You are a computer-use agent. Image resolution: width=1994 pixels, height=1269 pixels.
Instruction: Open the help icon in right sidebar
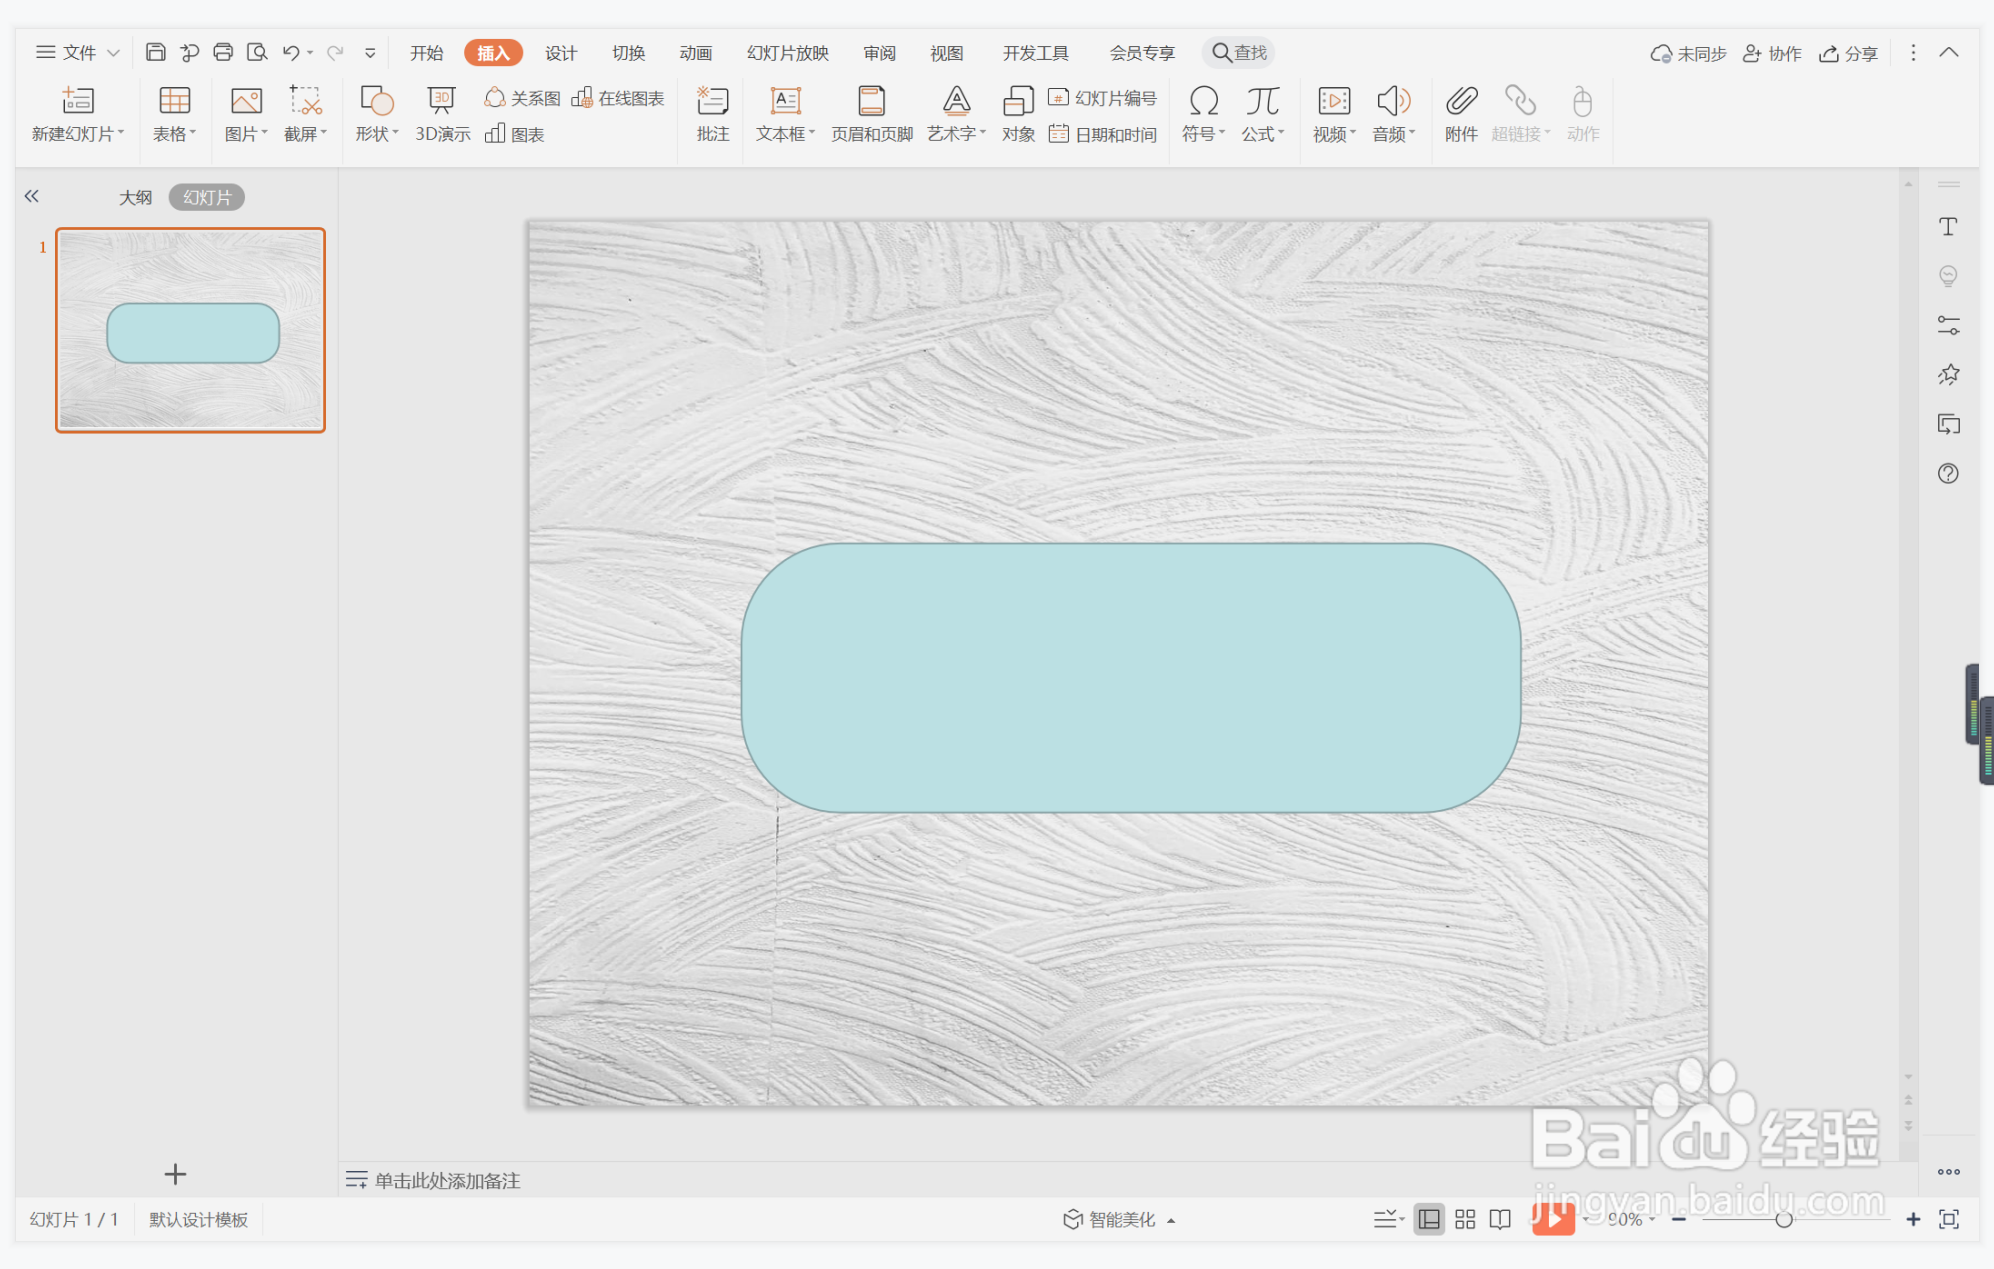tap(1948, 473)
